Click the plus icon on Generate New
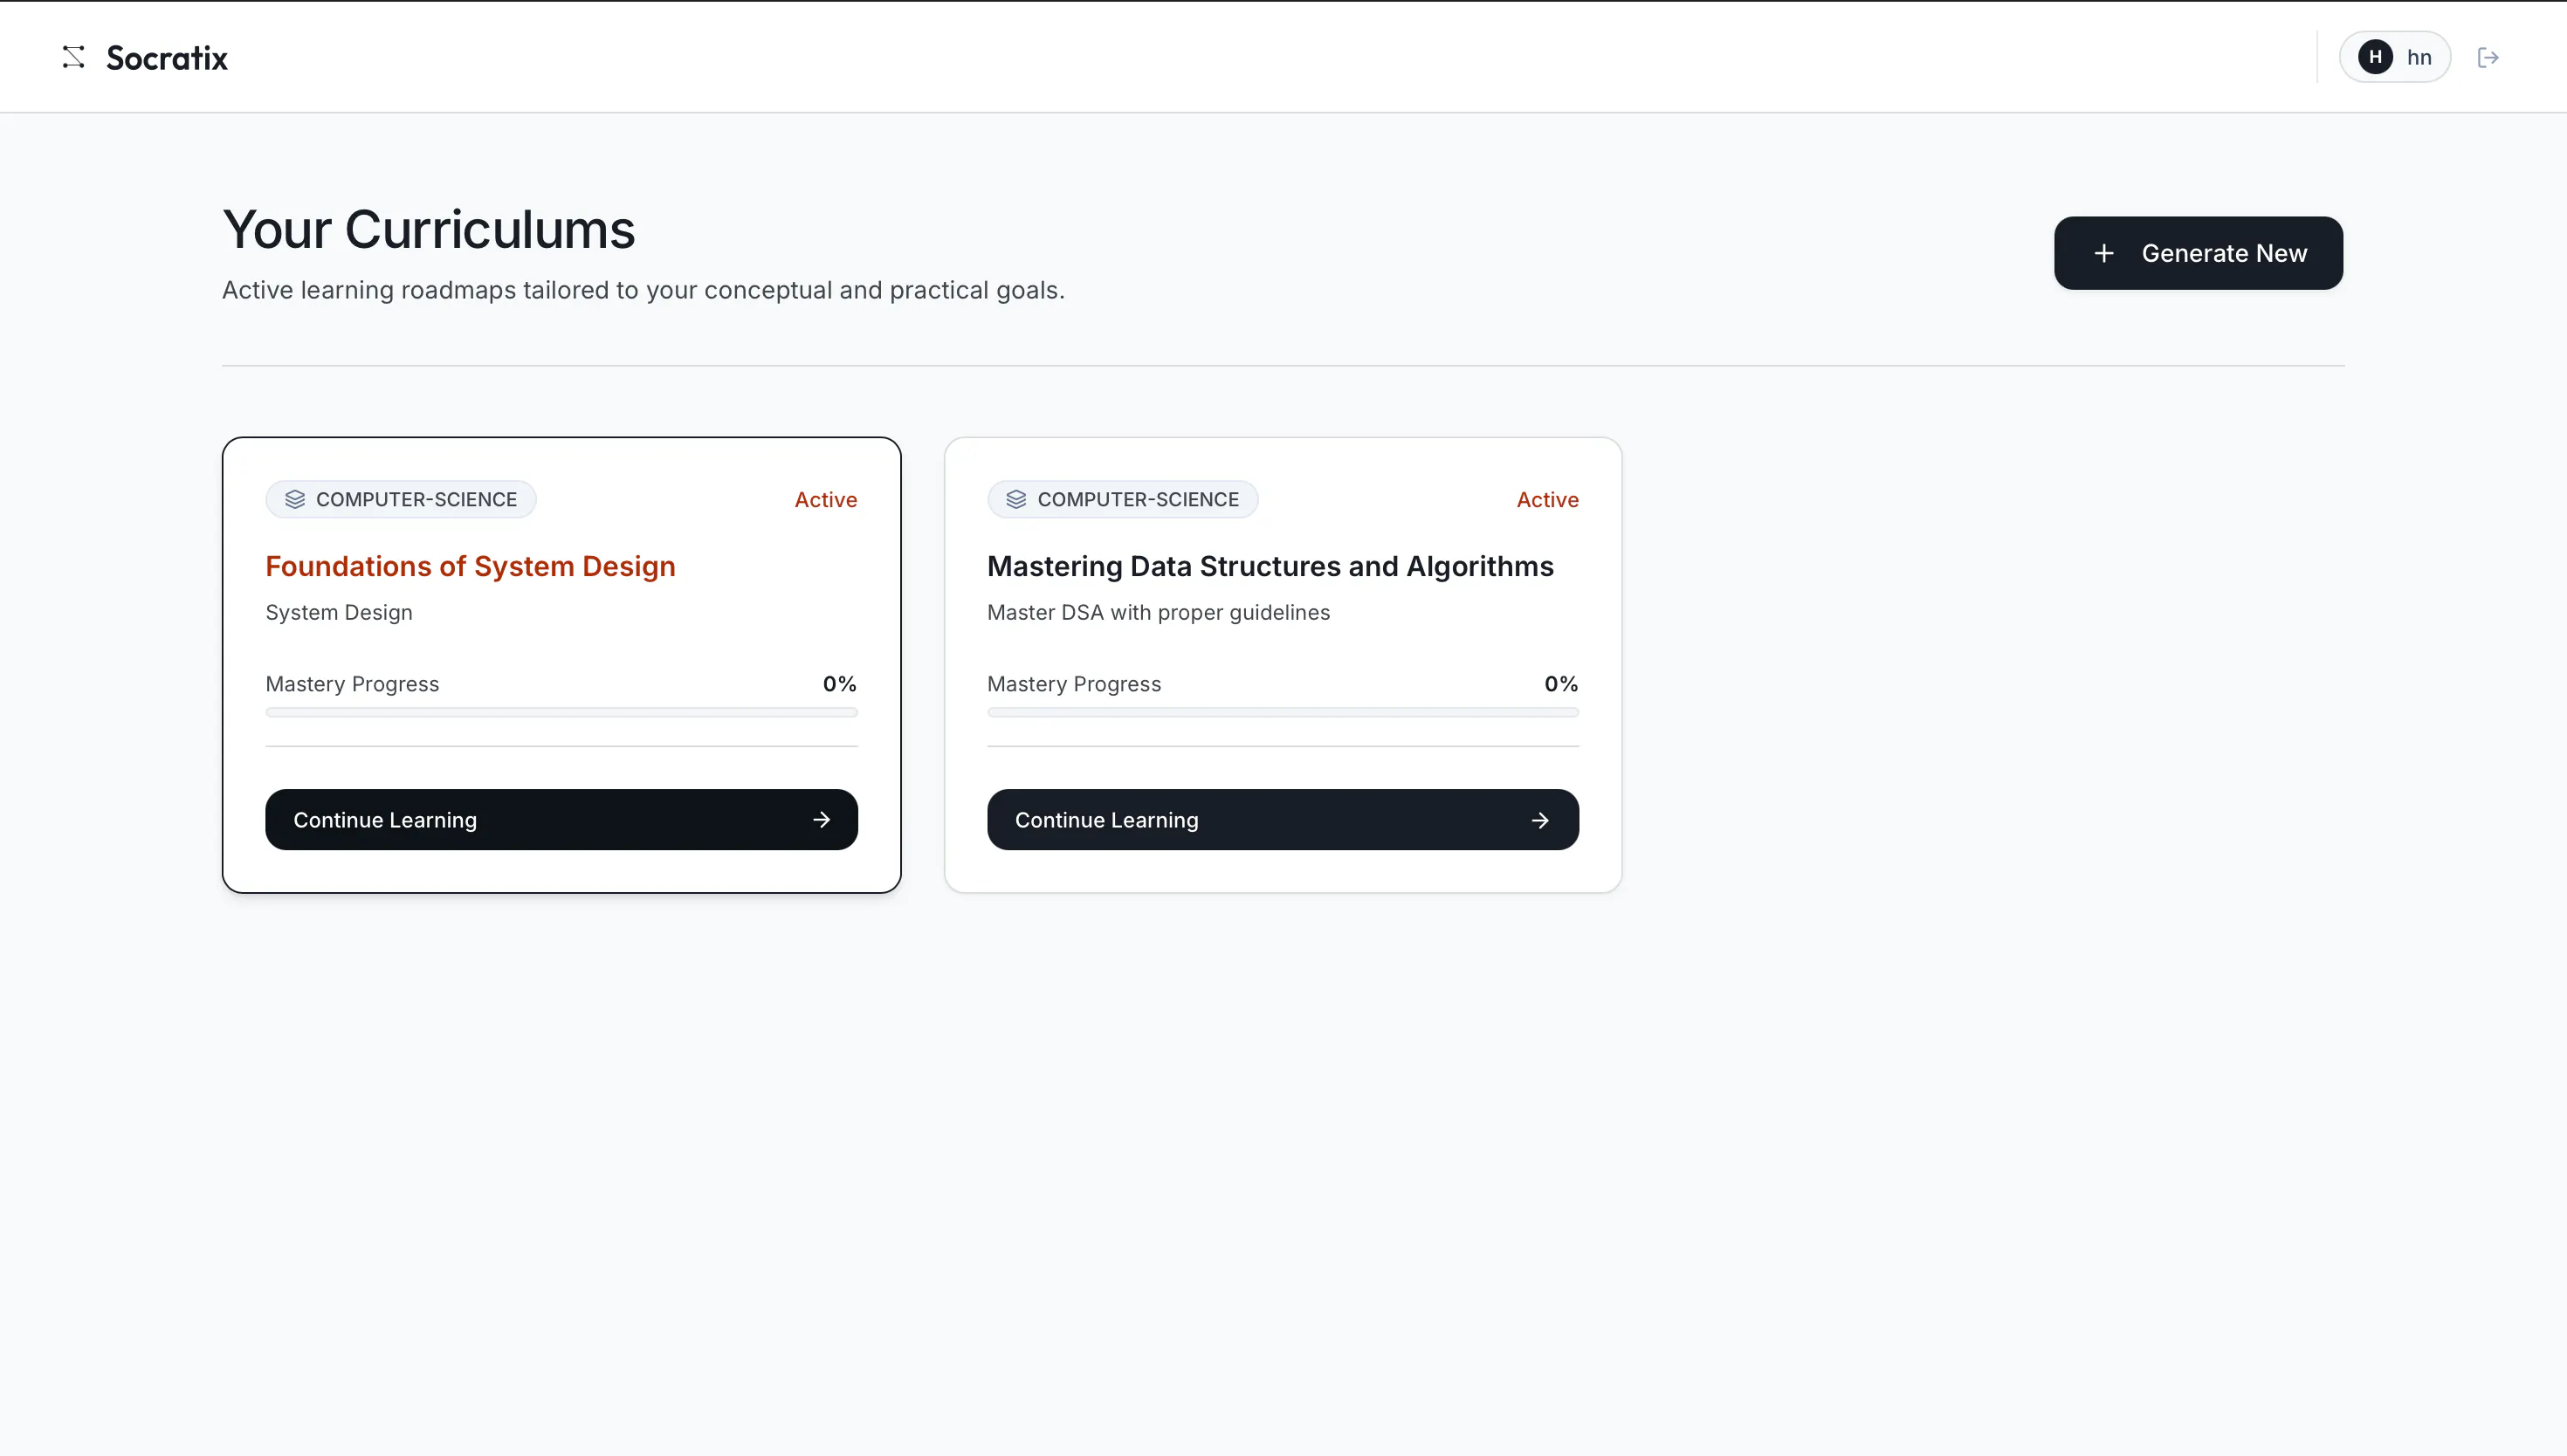 (x=2104, y=253)
